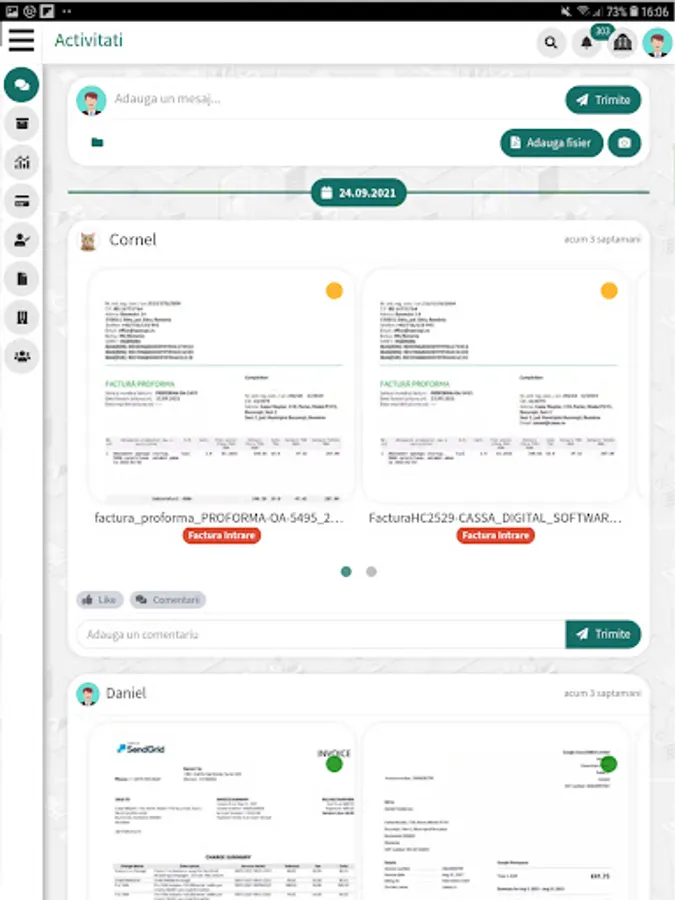
Task: Open user profile avatar in header
Action: click(657, 42)
